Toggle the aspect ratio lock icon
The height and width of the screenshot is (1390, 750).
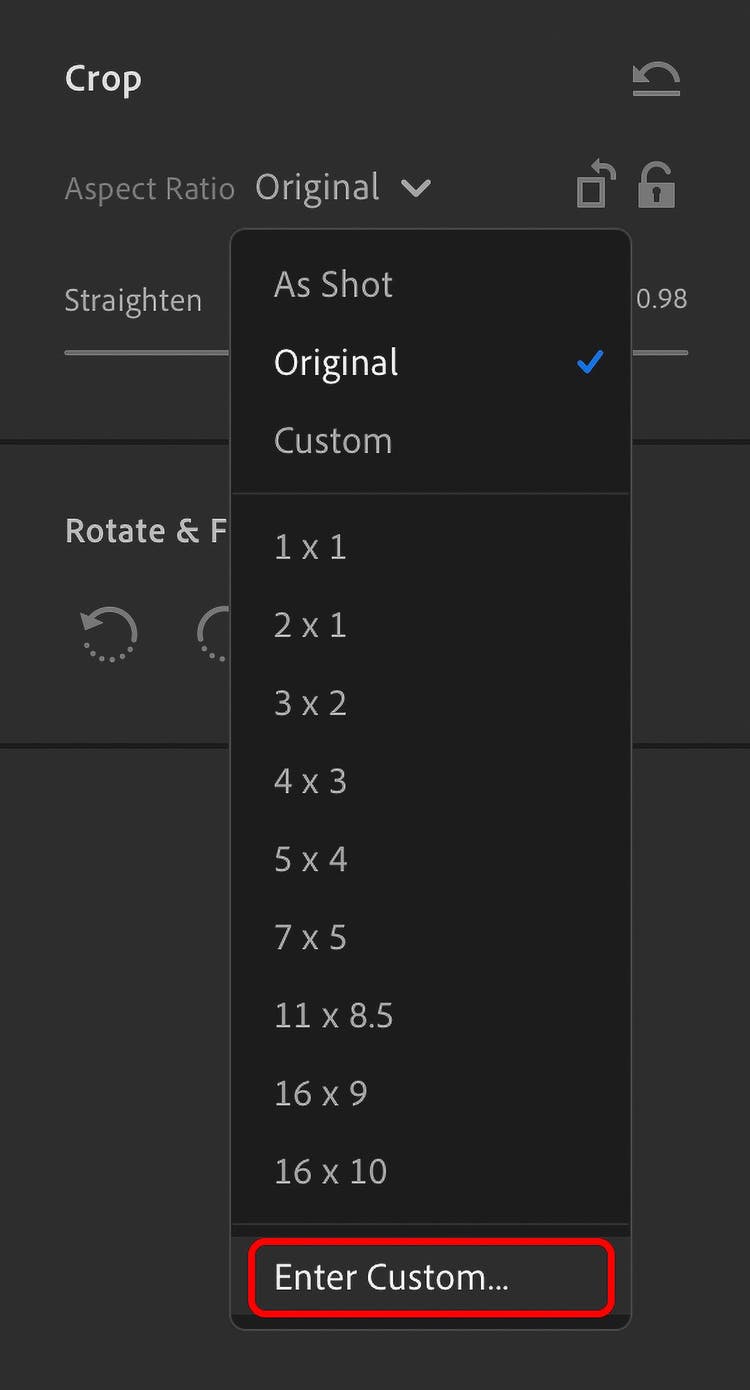(x=657, y=186)
